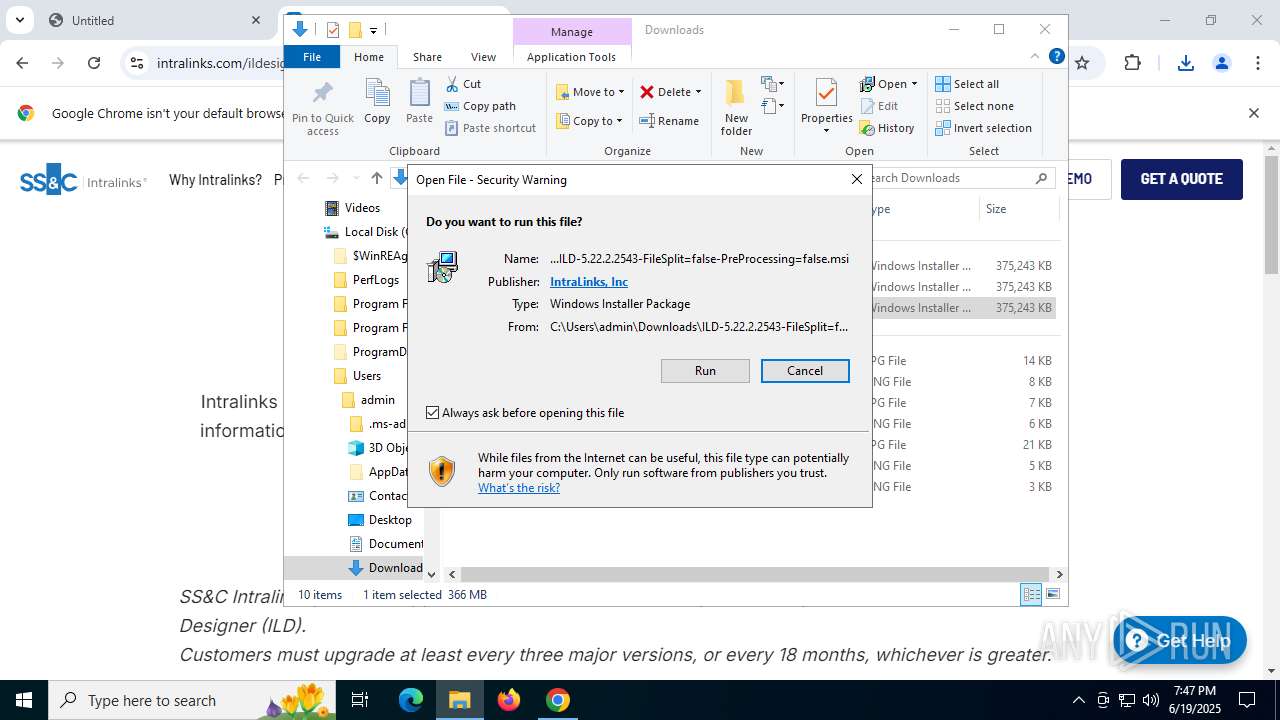Open Why Intralinks? menu on webpage
Viewport: 1280px width, 720px height.
coord(215,180)
